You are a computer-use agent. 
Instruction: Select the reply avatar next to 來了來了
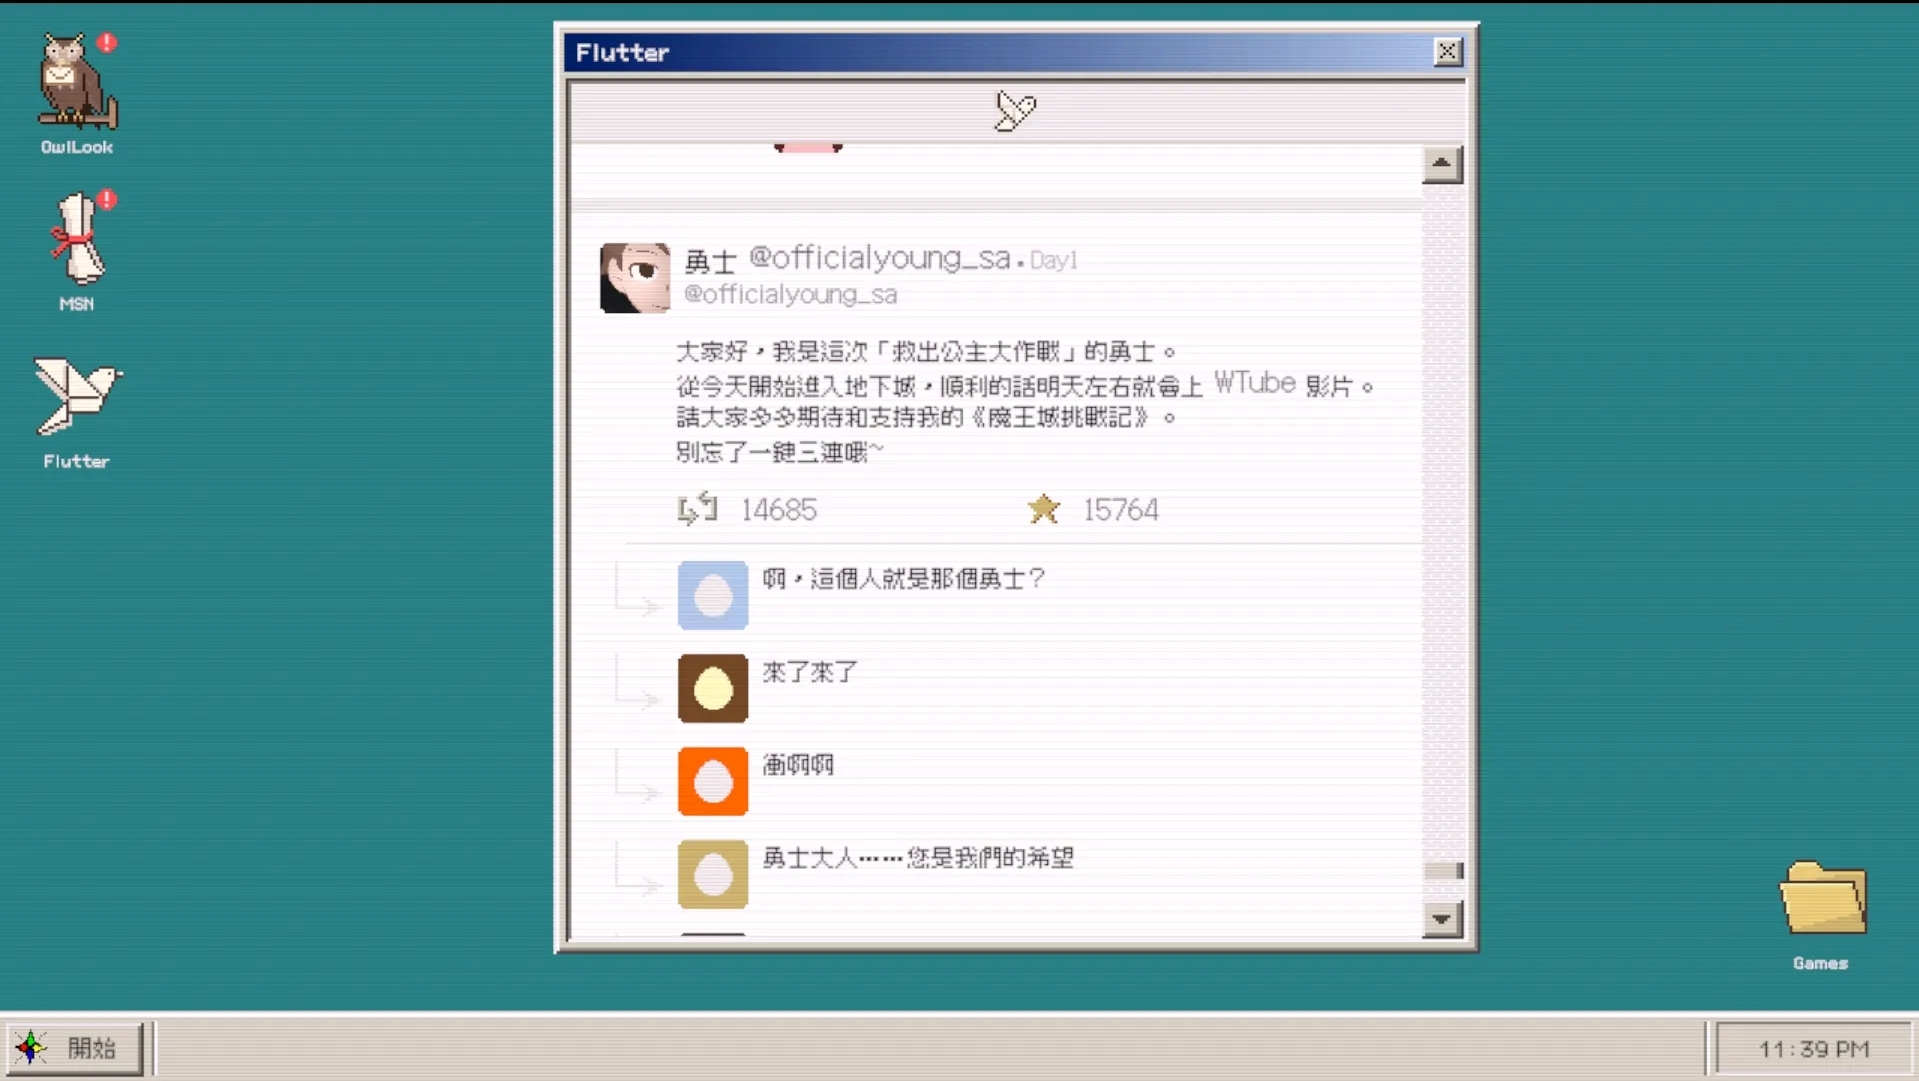coord(711,688)
